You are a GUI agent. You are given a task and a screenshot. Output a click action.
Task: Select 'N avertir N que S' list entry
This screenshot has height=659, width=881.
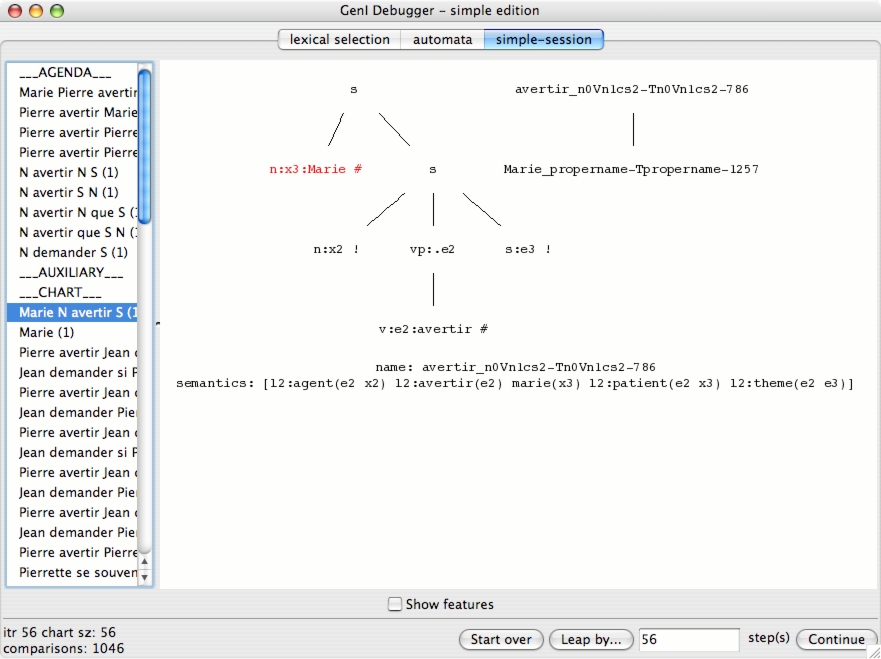coord(76,212)
